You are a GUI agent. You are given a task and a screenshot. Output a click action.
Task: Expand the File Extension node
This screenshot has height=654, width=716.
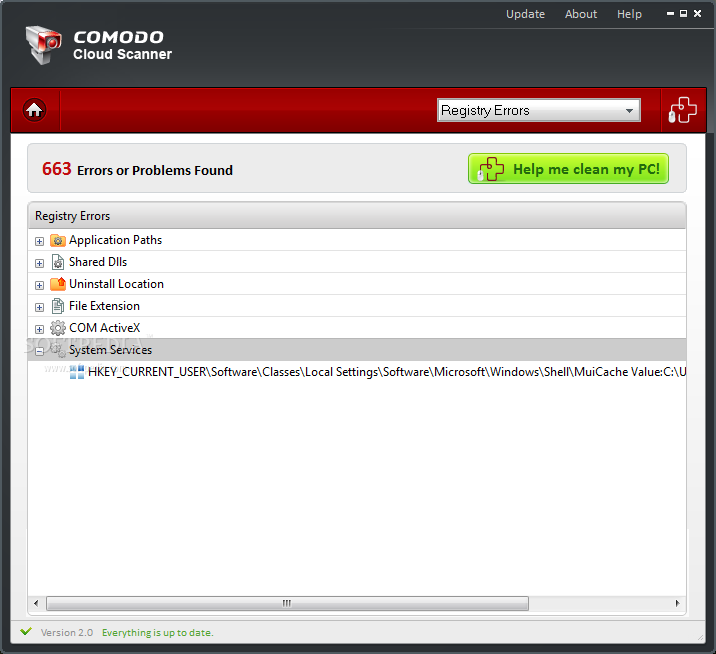tap(40, 307)
